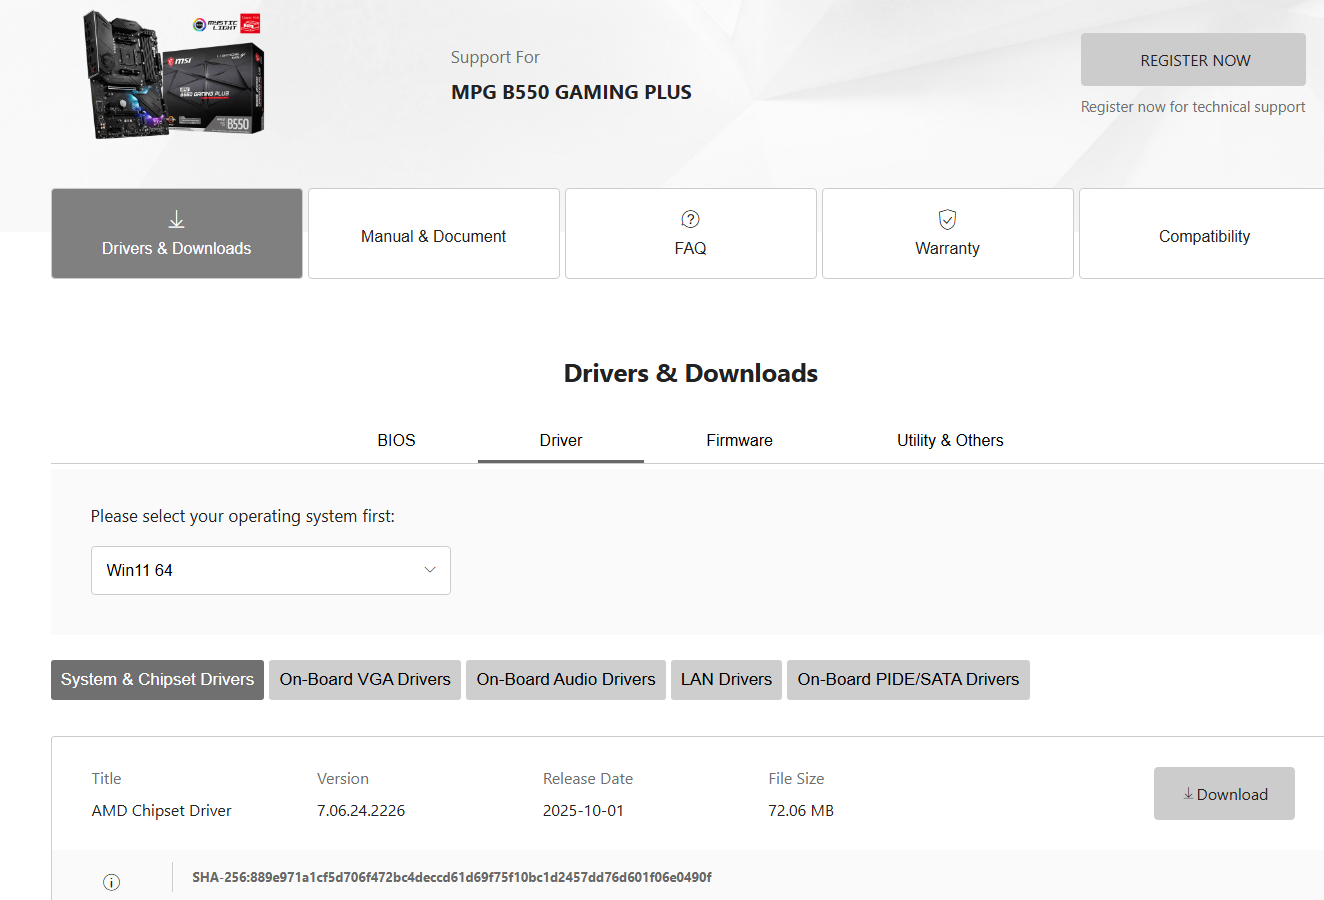Image resolution: width=1324 pixels, height=900 pixels.
Task: Click the question mark icon above FAQ
Action: (x=690, y=219)
